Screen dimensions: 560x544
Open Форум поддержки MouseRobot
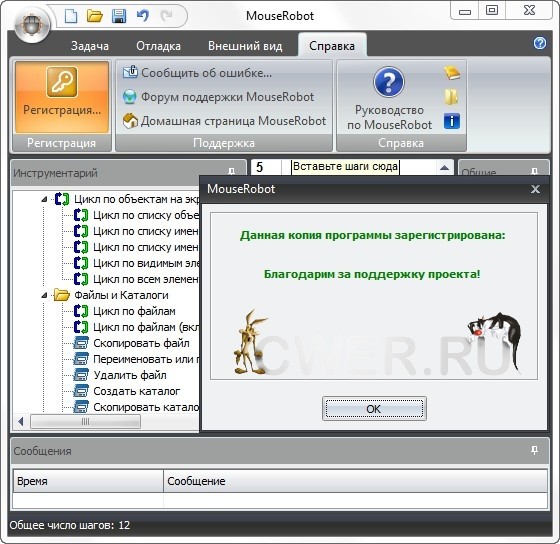218,97
